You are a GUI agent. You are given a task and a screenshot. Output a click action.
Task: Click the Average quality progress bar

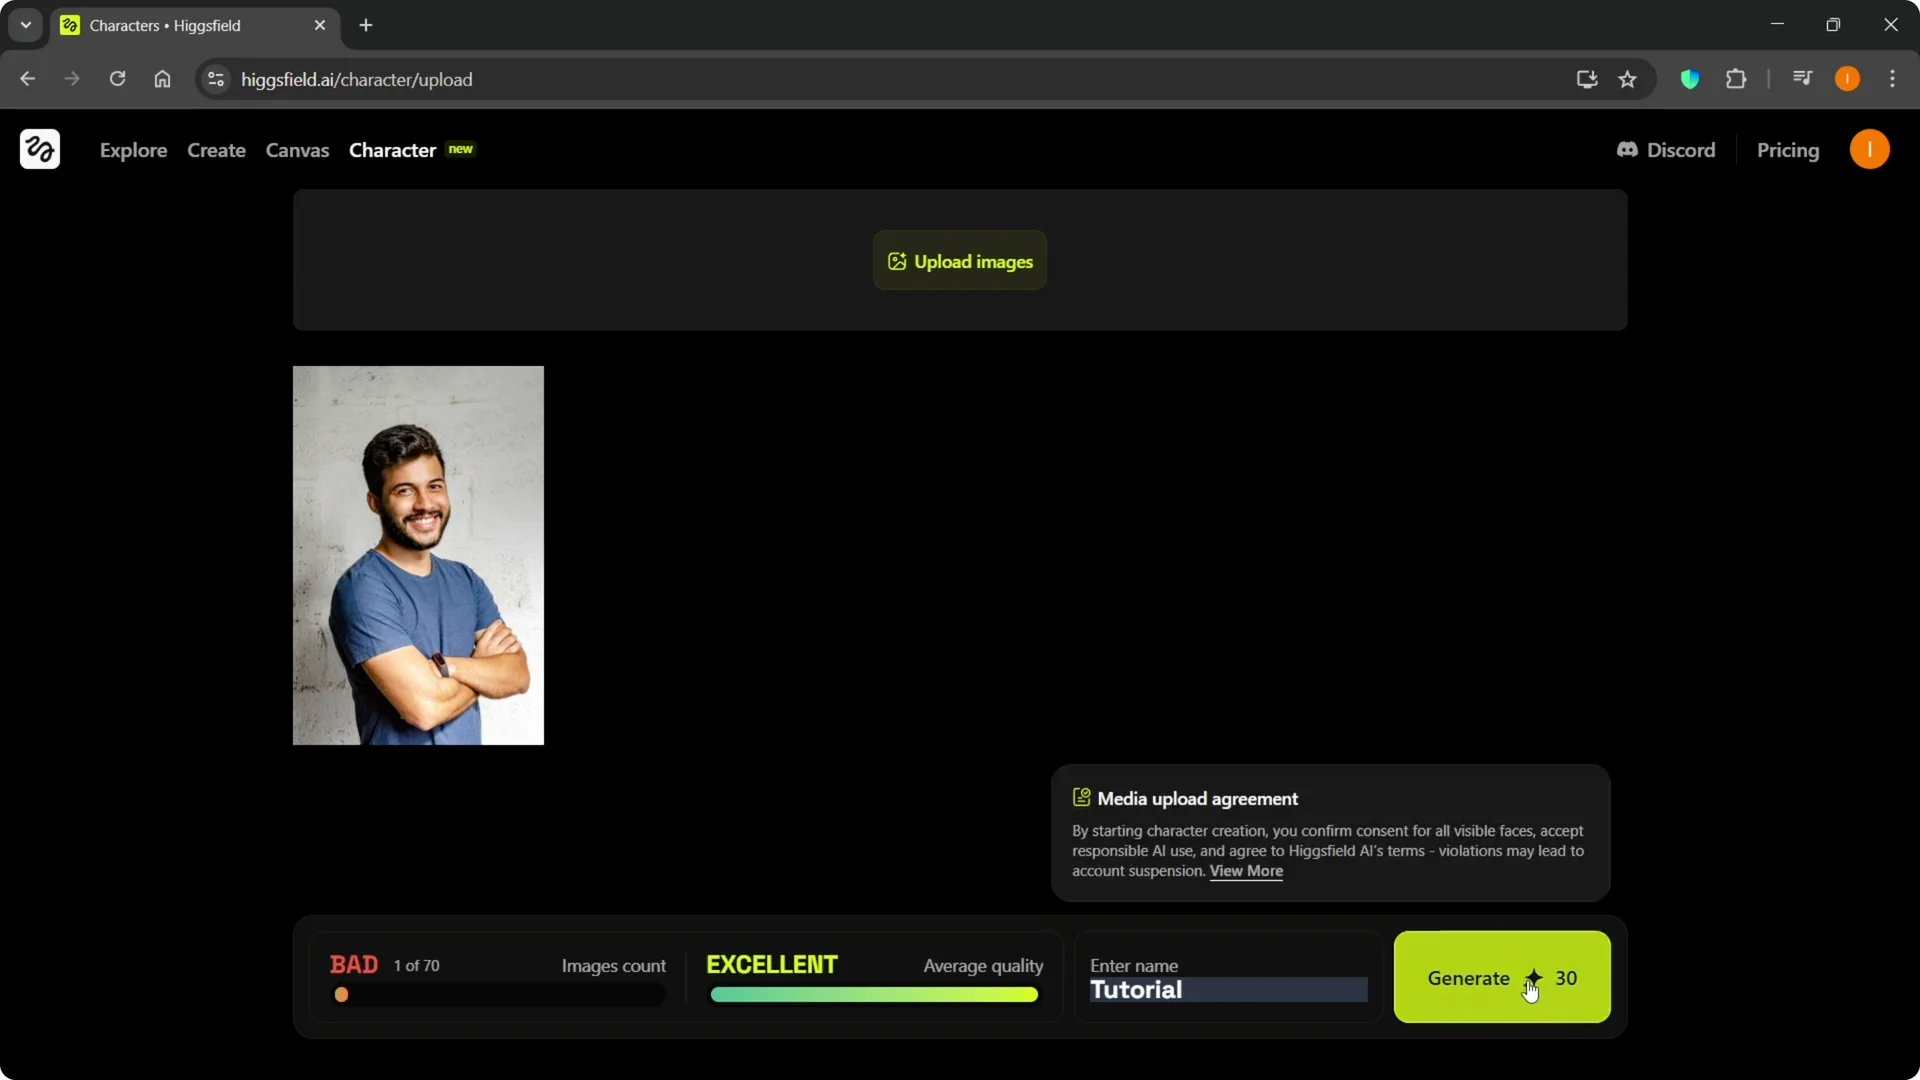pyautogui.click(x=874, y=995)
